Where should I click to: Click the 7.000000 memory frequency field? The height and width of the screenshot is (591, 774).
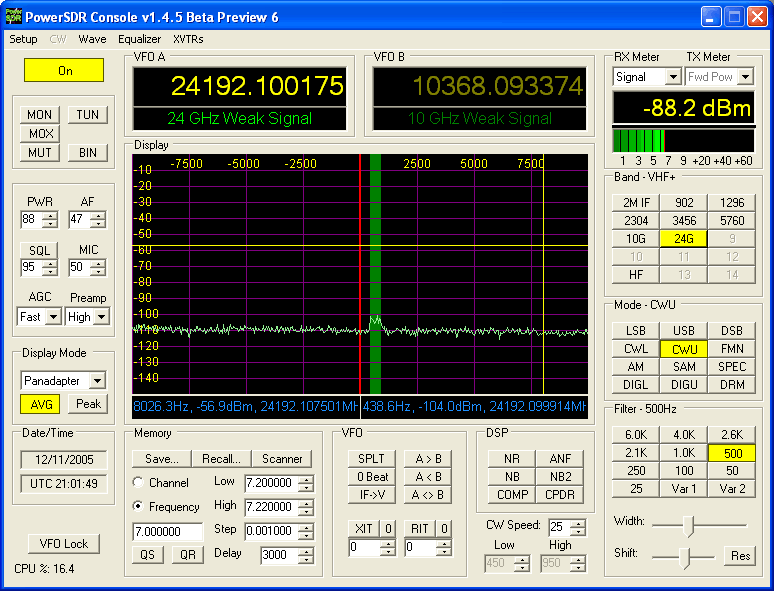pos(167,531)
